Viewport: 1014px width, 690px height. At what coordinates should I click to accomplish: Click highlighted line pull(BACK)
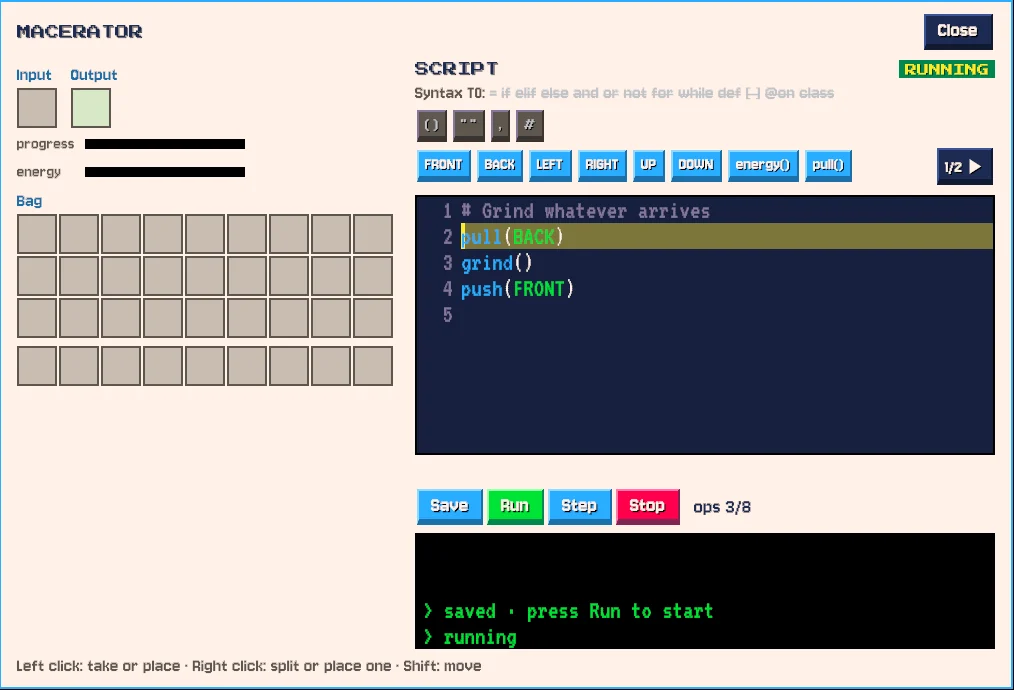coord(705,237)
